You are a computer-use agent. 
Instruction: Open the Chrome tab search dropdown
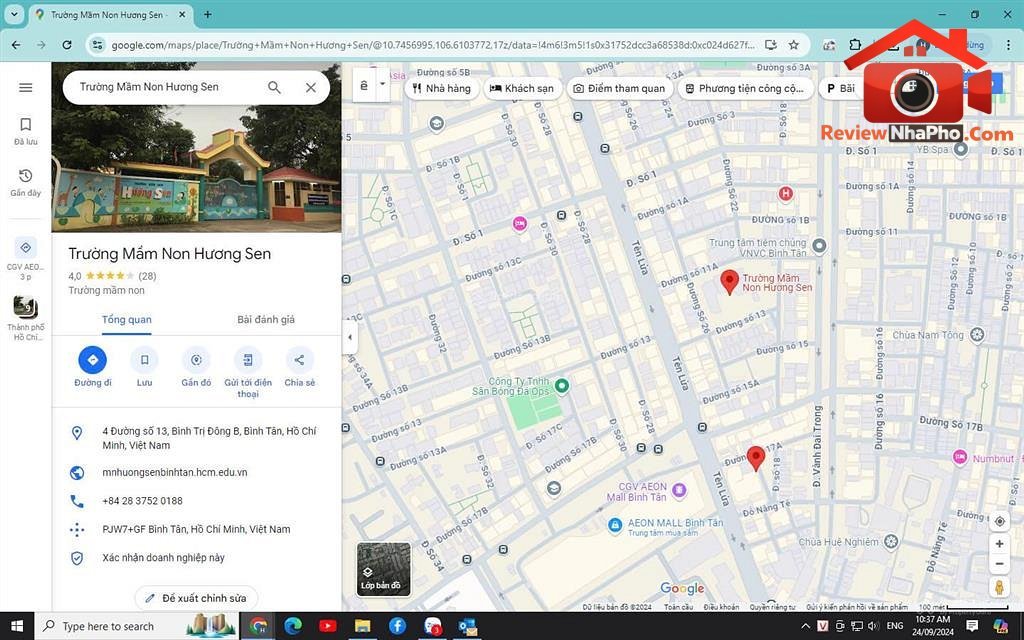point(14,14)
